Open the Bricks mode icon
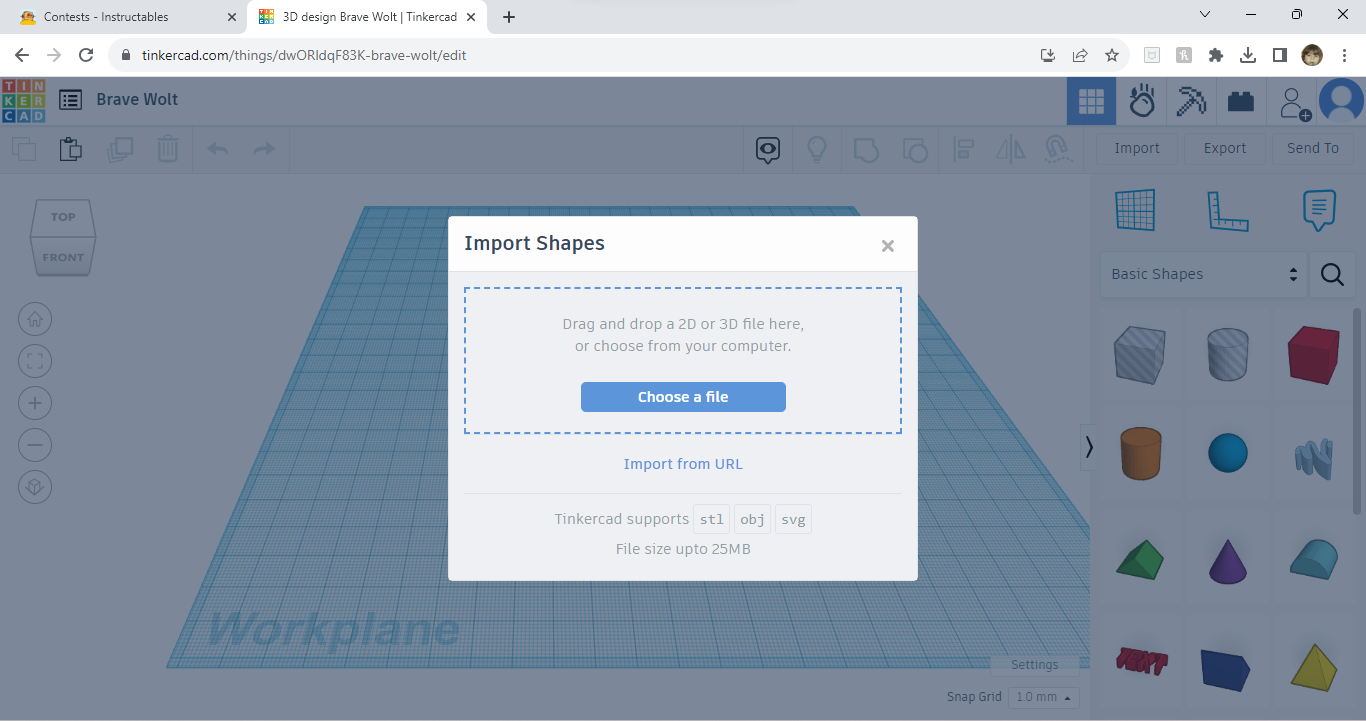This screenshot has height=721, width=1366. [1241, 101]
